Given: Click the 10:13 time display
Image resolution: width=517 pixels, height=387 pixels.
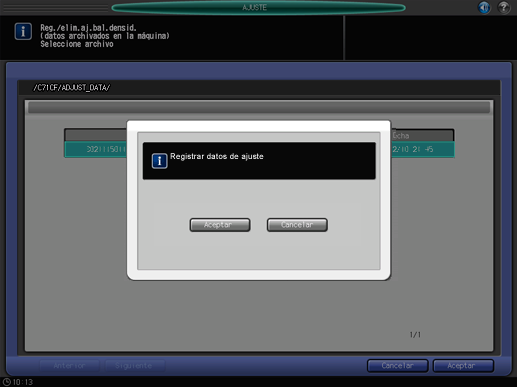Looking at the screenshot, I should 23,382.
